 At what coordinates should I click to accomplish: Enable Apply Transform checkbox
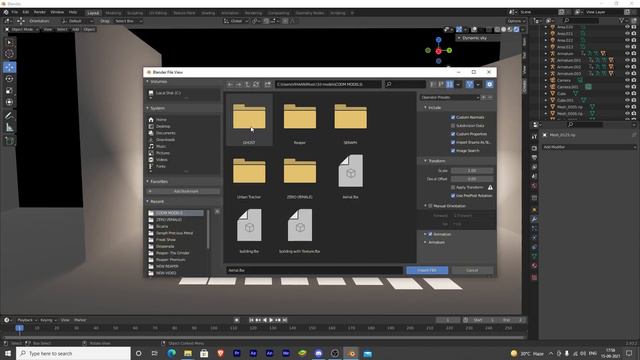coord(453,187)
